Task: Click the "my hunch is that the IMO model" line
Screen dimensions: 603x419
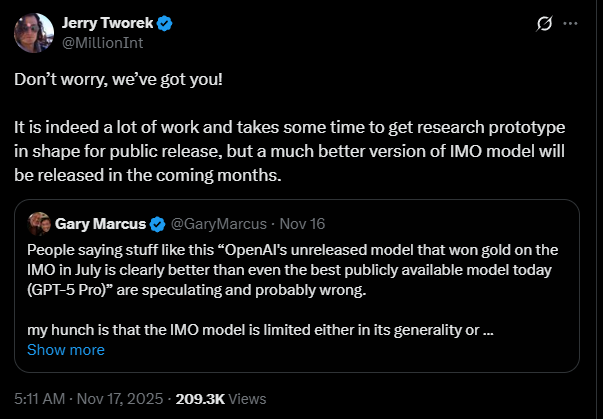Action: point(260,330)
